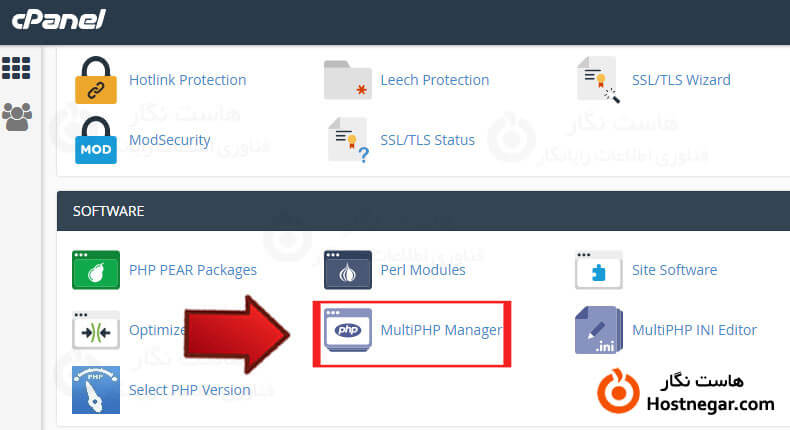
Task: Open the ModSecurity MOD padlock icon
Action: (96, 140)
